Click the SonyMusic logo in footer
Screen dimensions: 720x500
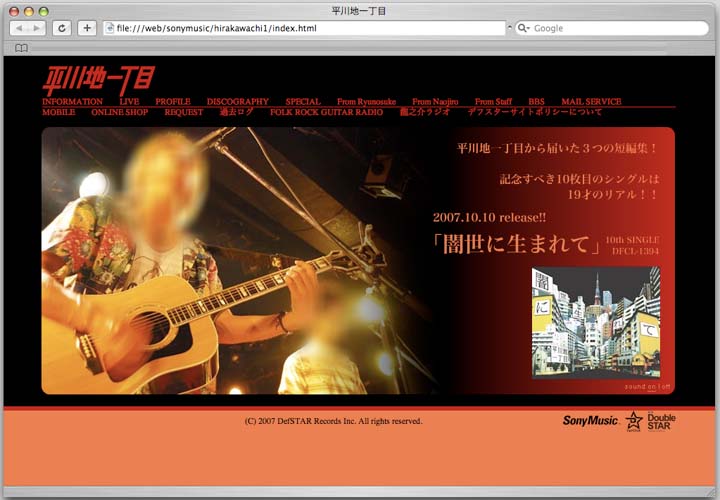click(590, 421)
